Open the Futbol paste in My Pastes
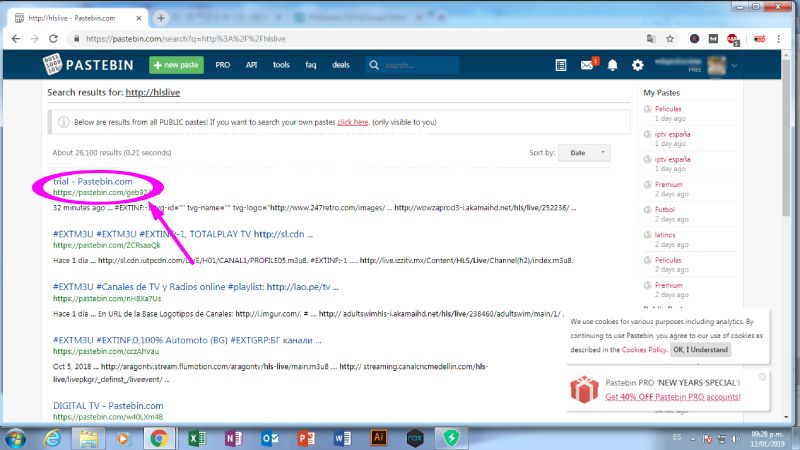 (x=665, y=209)
